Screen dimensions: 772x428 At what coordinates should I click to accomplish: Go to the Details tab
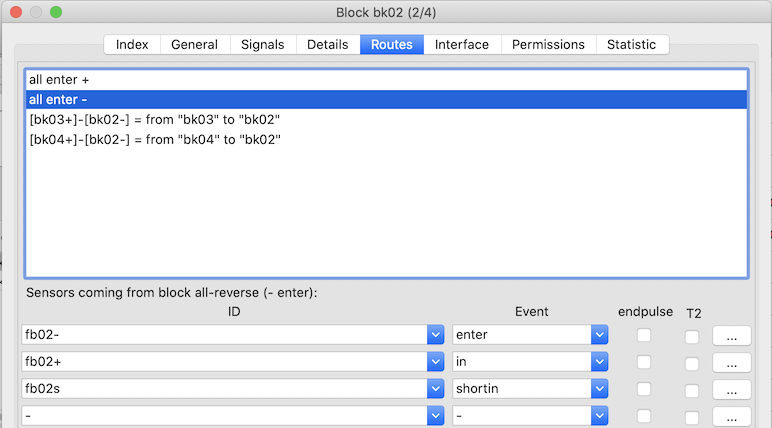[327, 45]
